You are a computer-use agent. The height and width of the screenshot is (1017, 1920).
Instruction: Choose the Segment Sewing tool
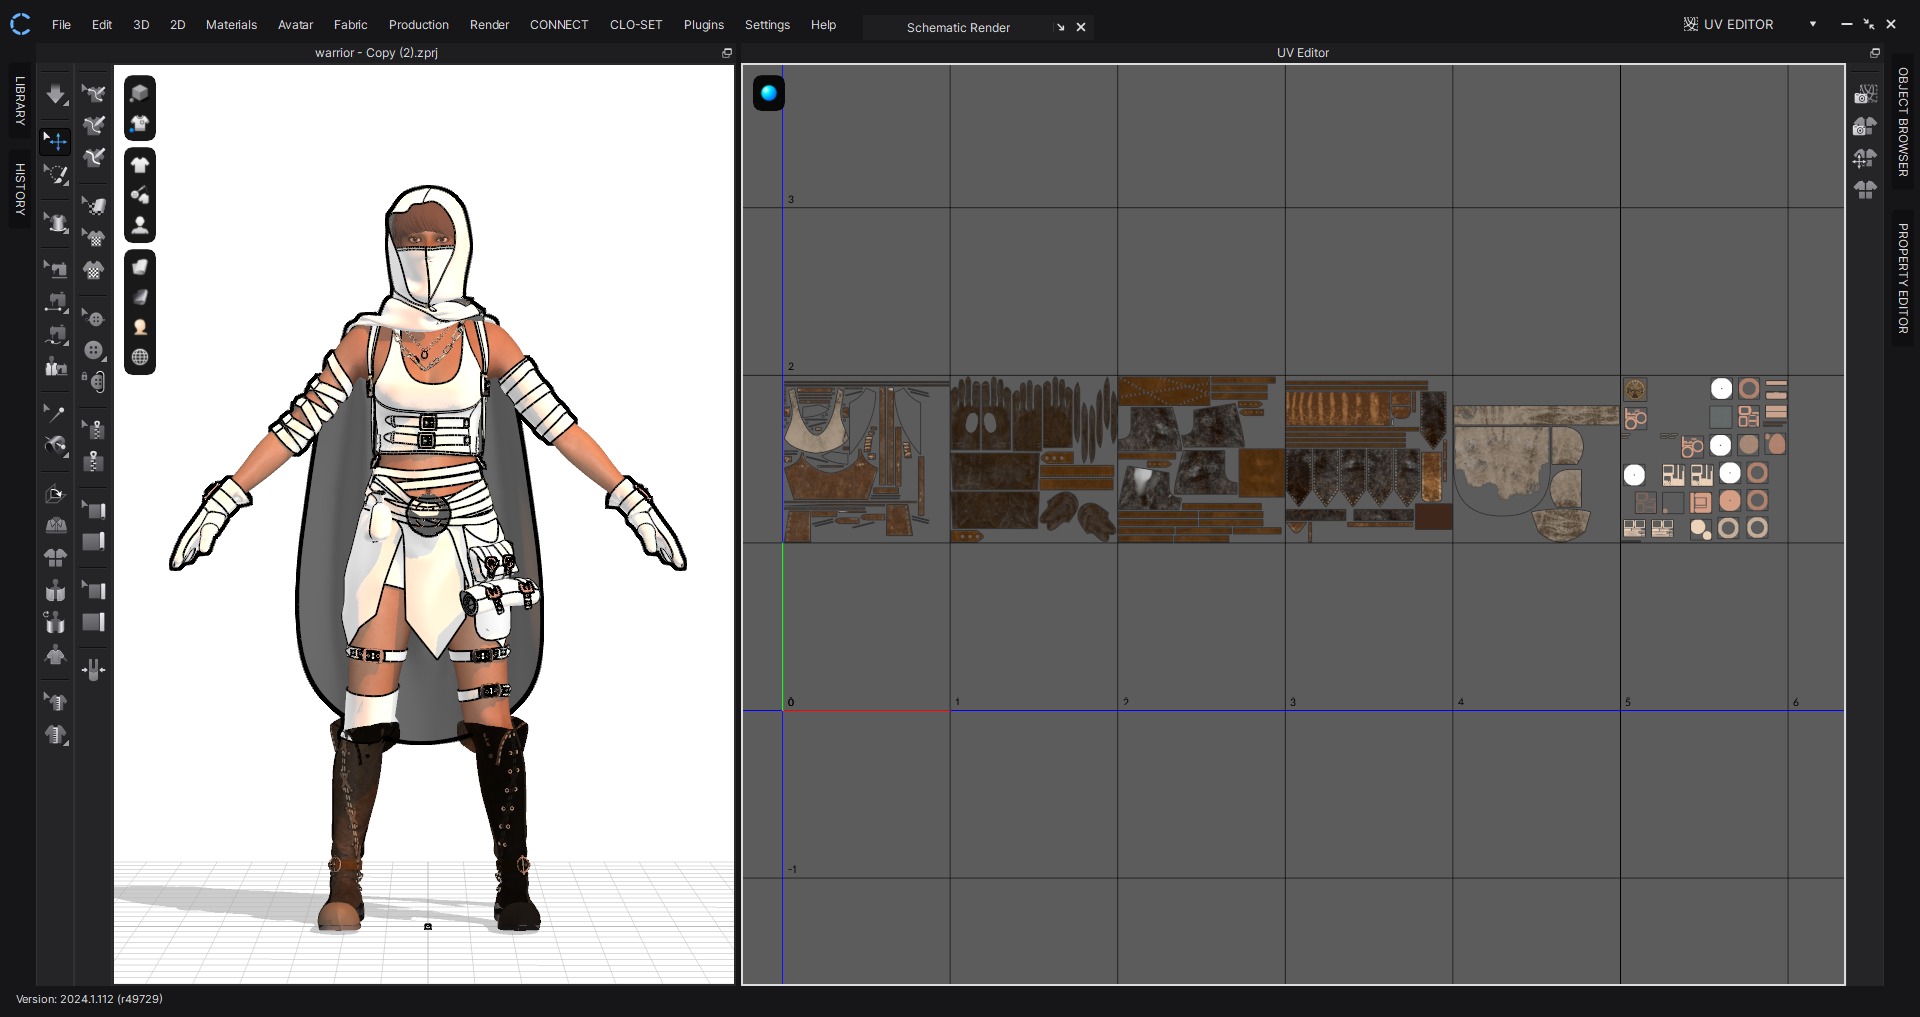(x=56, y=302)
